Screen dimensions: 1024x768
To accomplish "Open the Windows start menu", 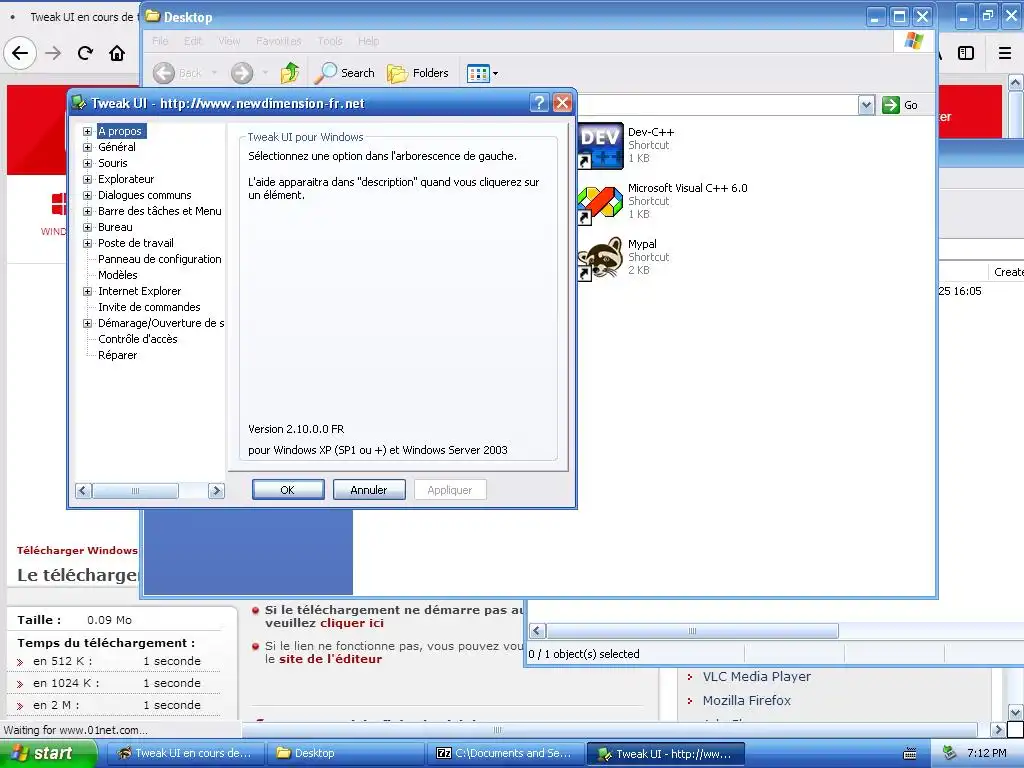I will [47, 753].
